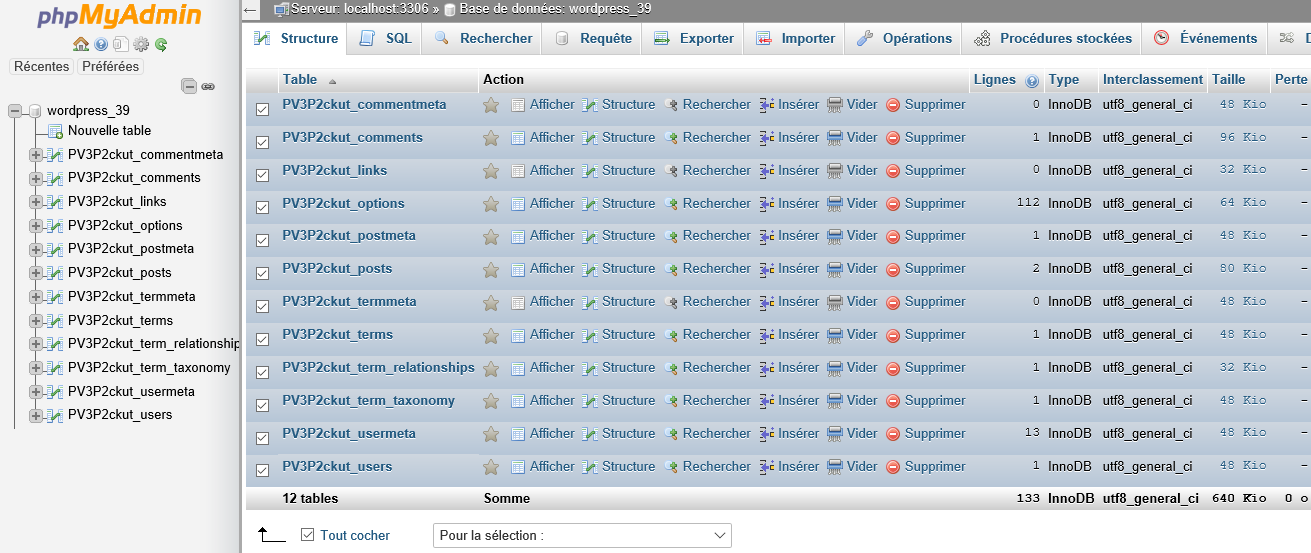Uncheck PV3P2ckut_links row checkbox
The height and width of the screenshot is (553, 1311).
(263, 175)
